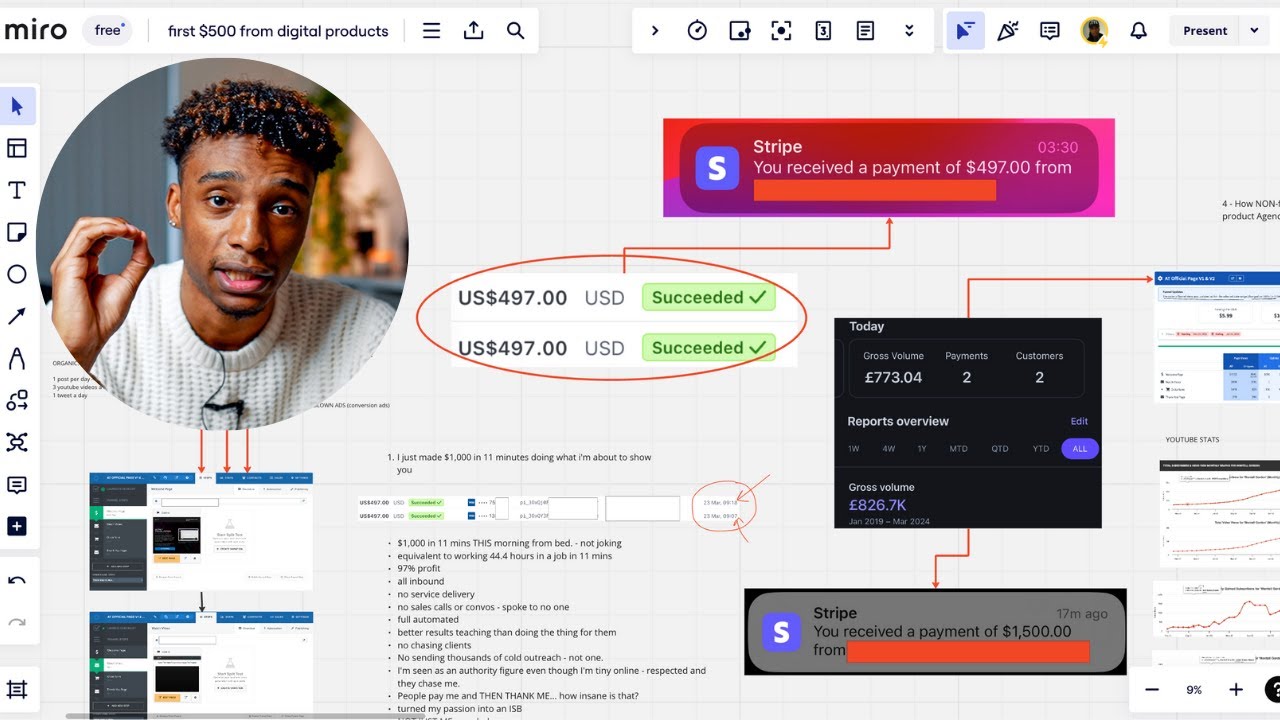Start the timer tool
The height and width of the screenshot is (720, 1280).
697,31
